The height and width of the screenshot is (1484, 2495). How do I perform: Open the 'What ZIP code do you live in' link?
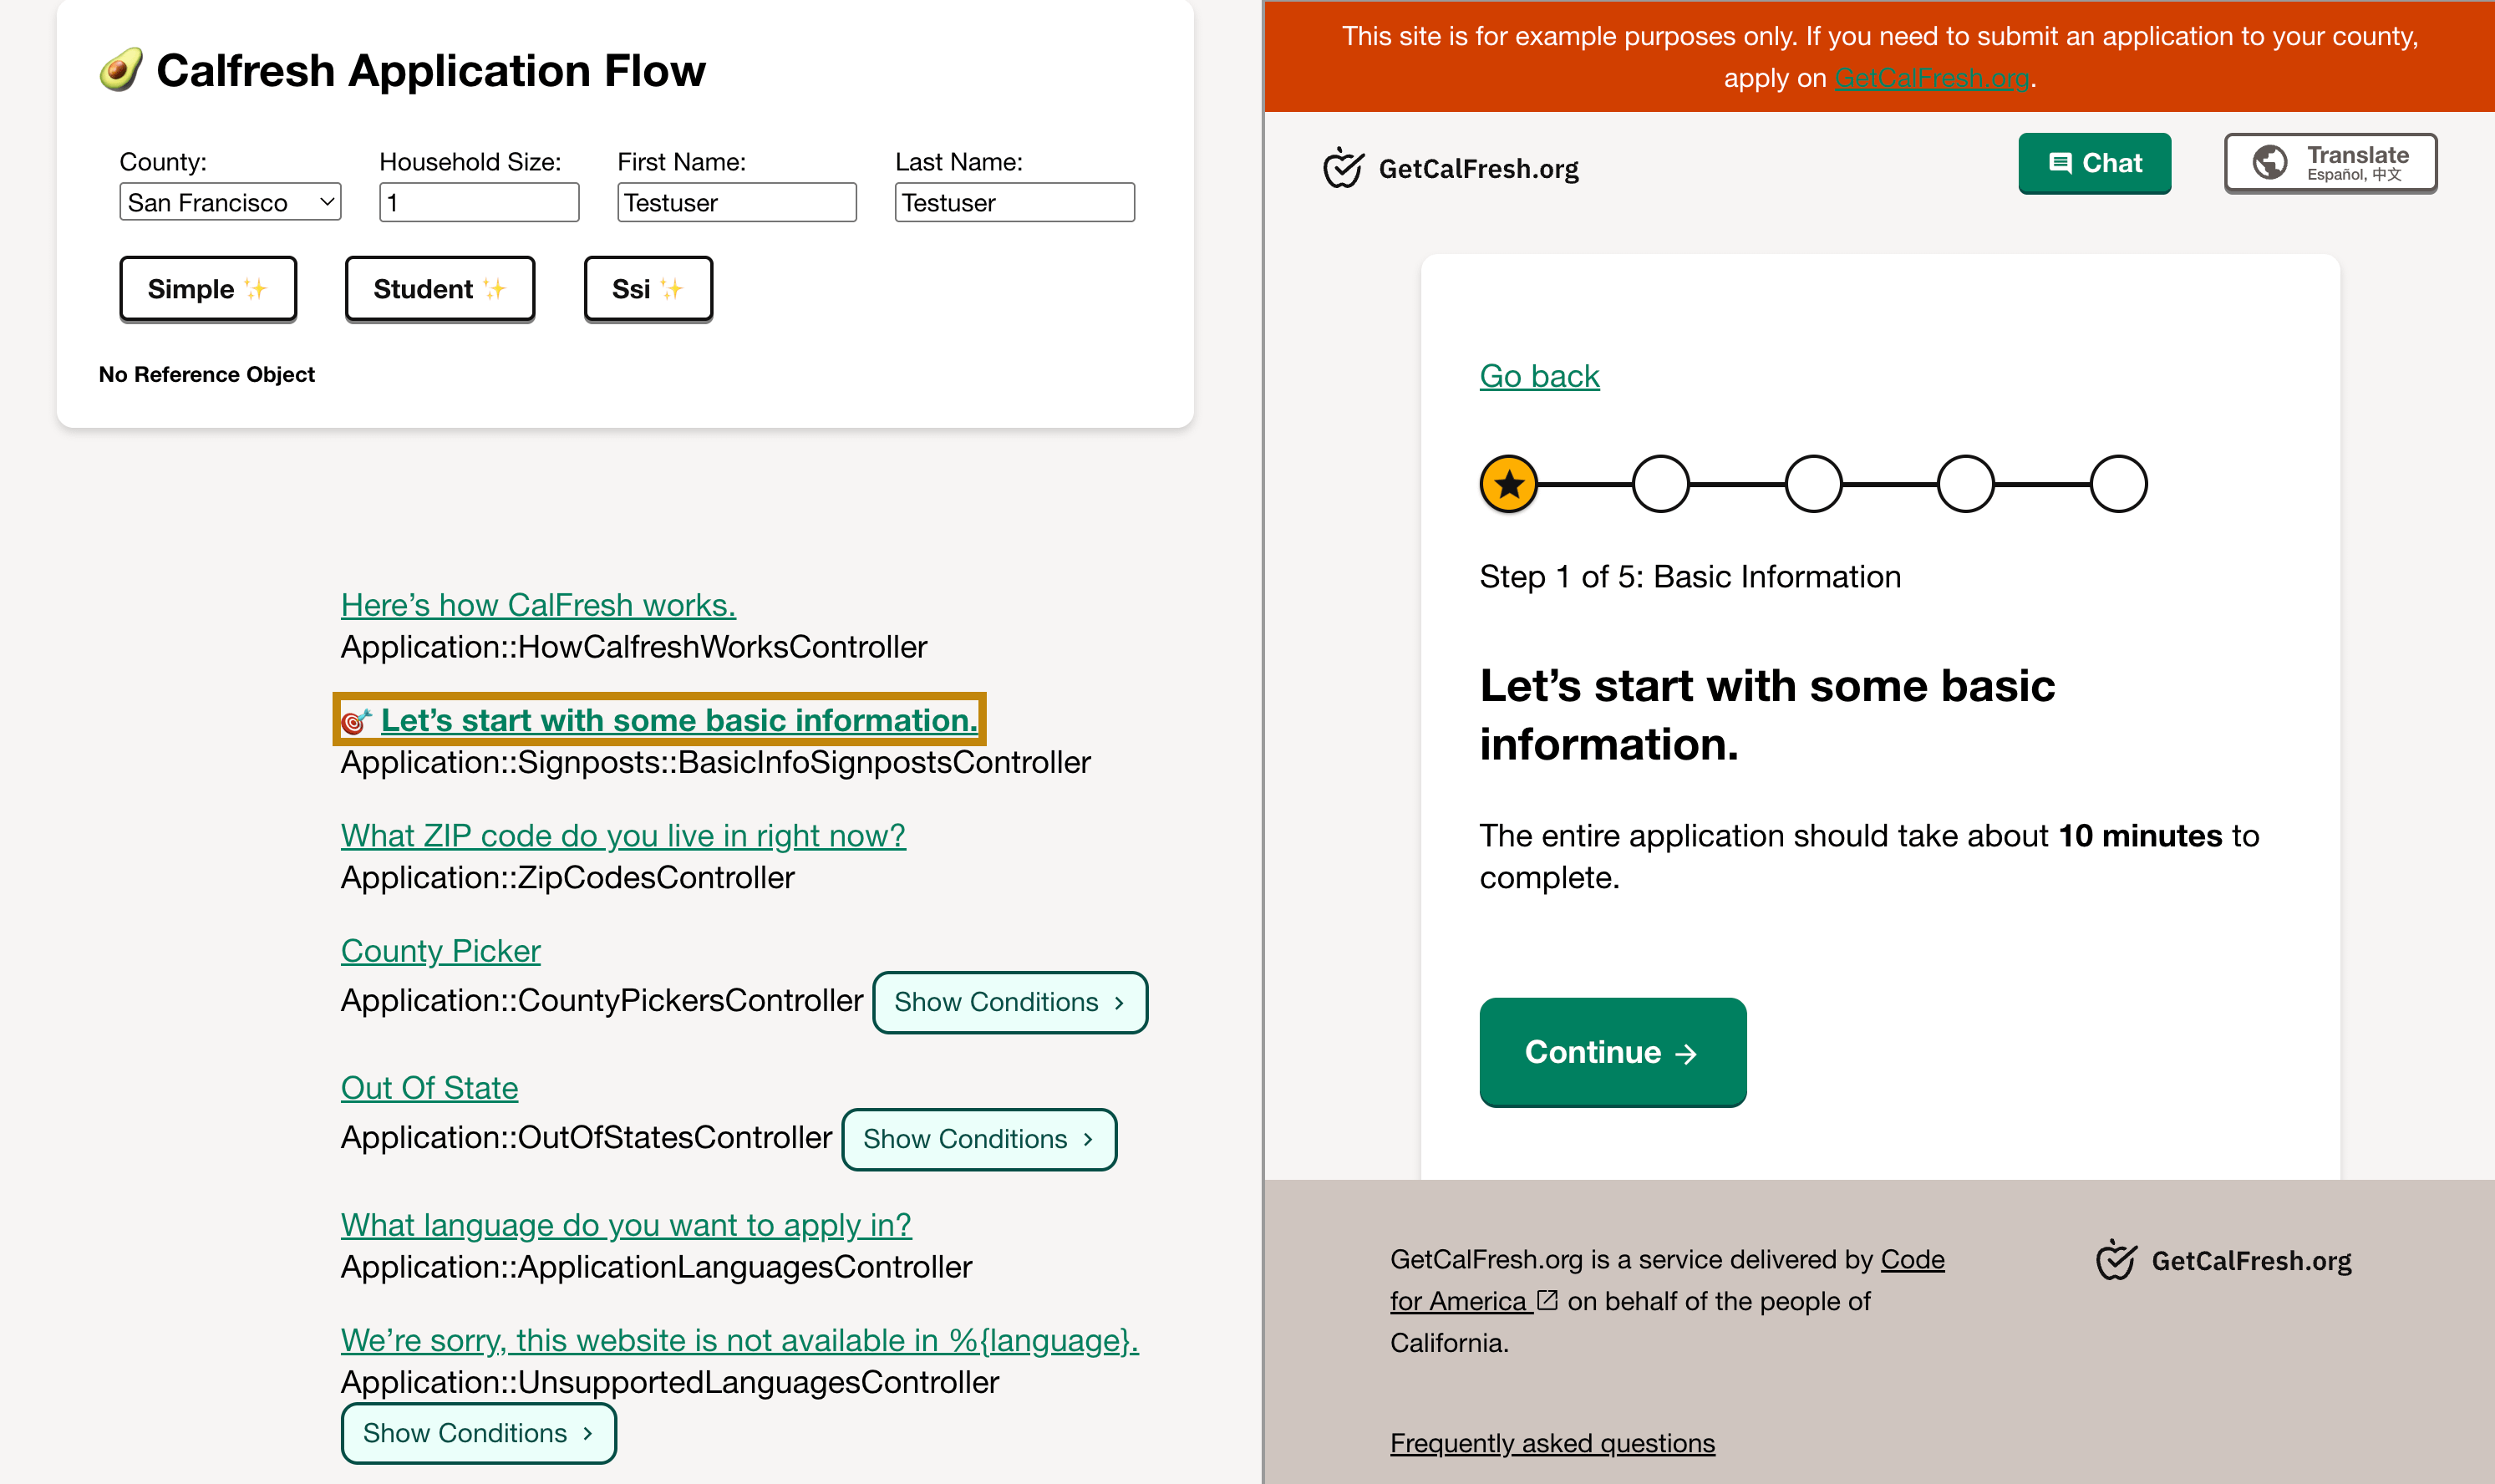coord(623,835)
